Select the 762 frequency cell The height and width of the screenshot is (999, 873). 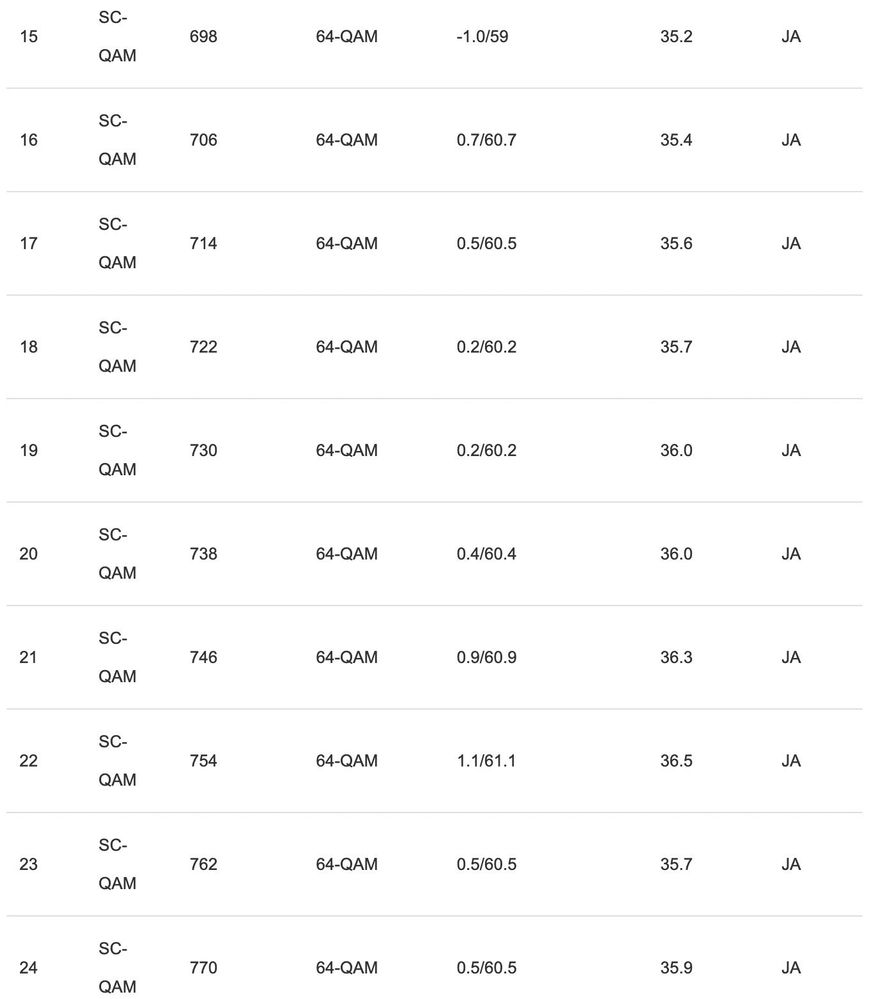pos(203,864)
